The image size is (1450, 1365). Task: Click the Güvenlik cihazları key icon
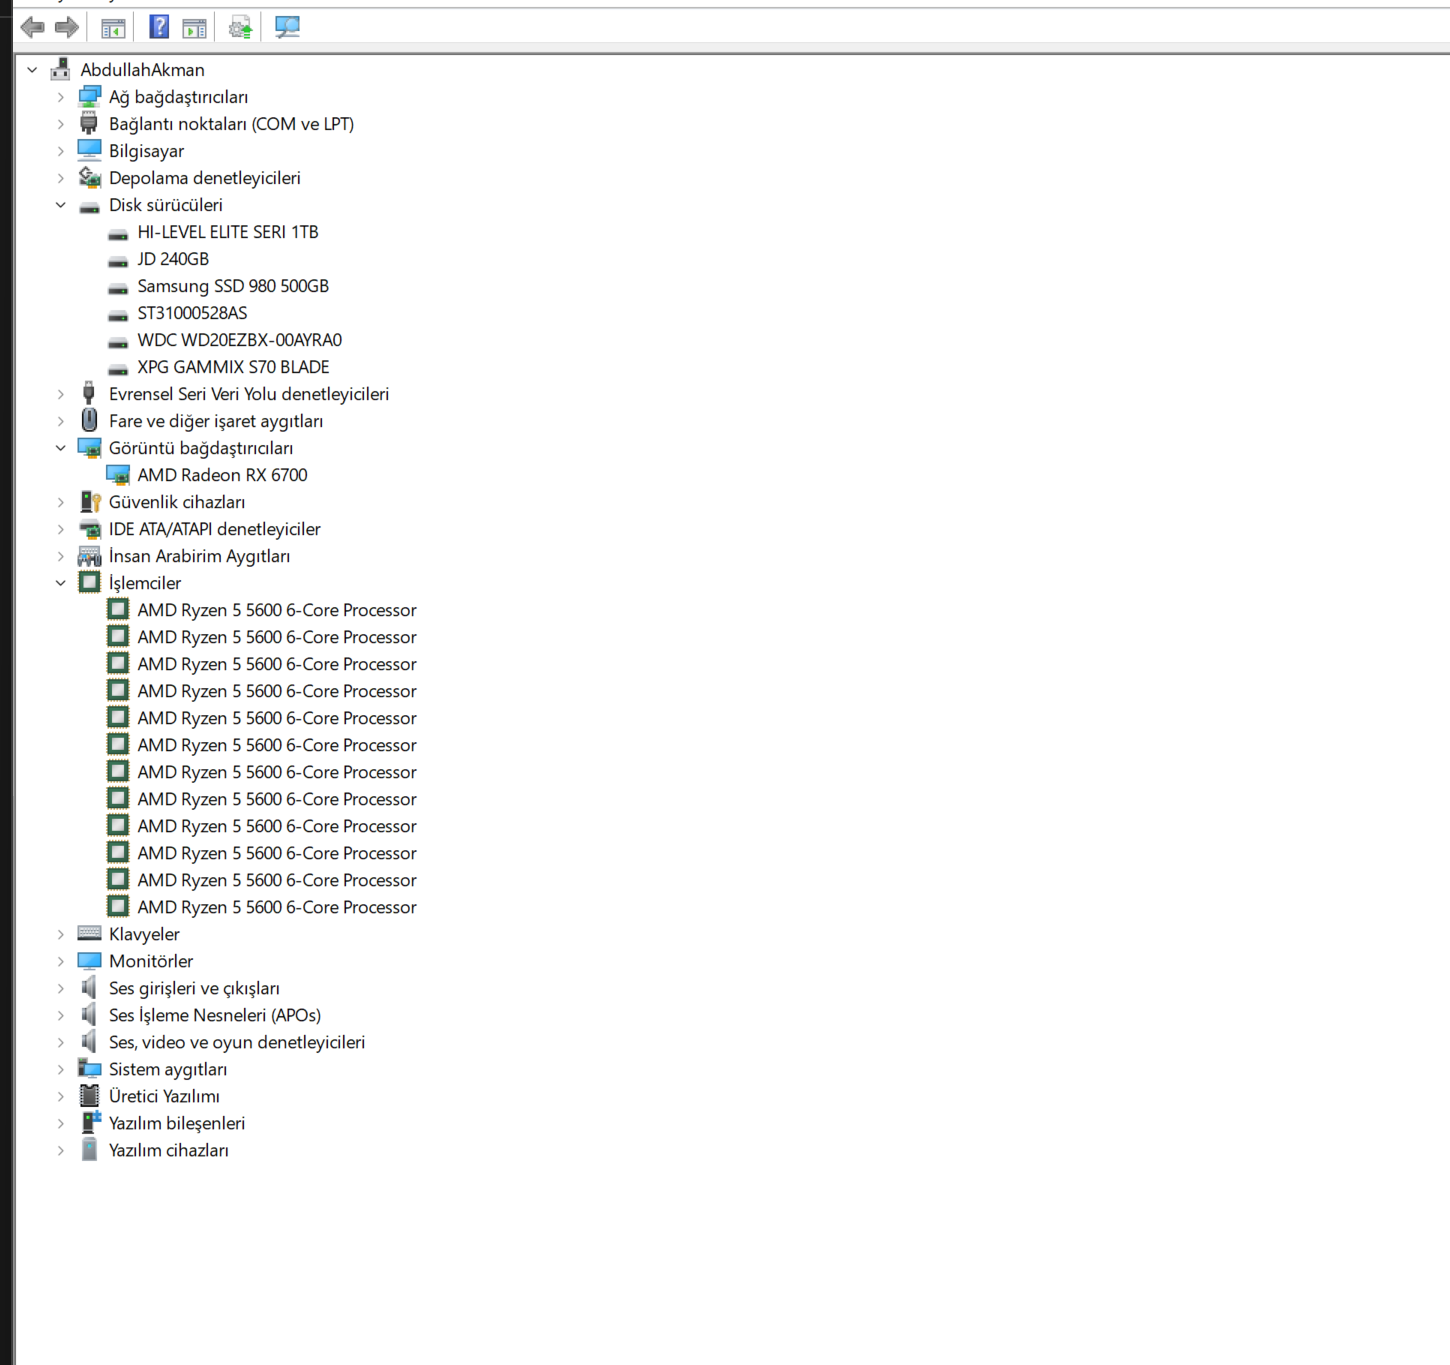point(89,501)
